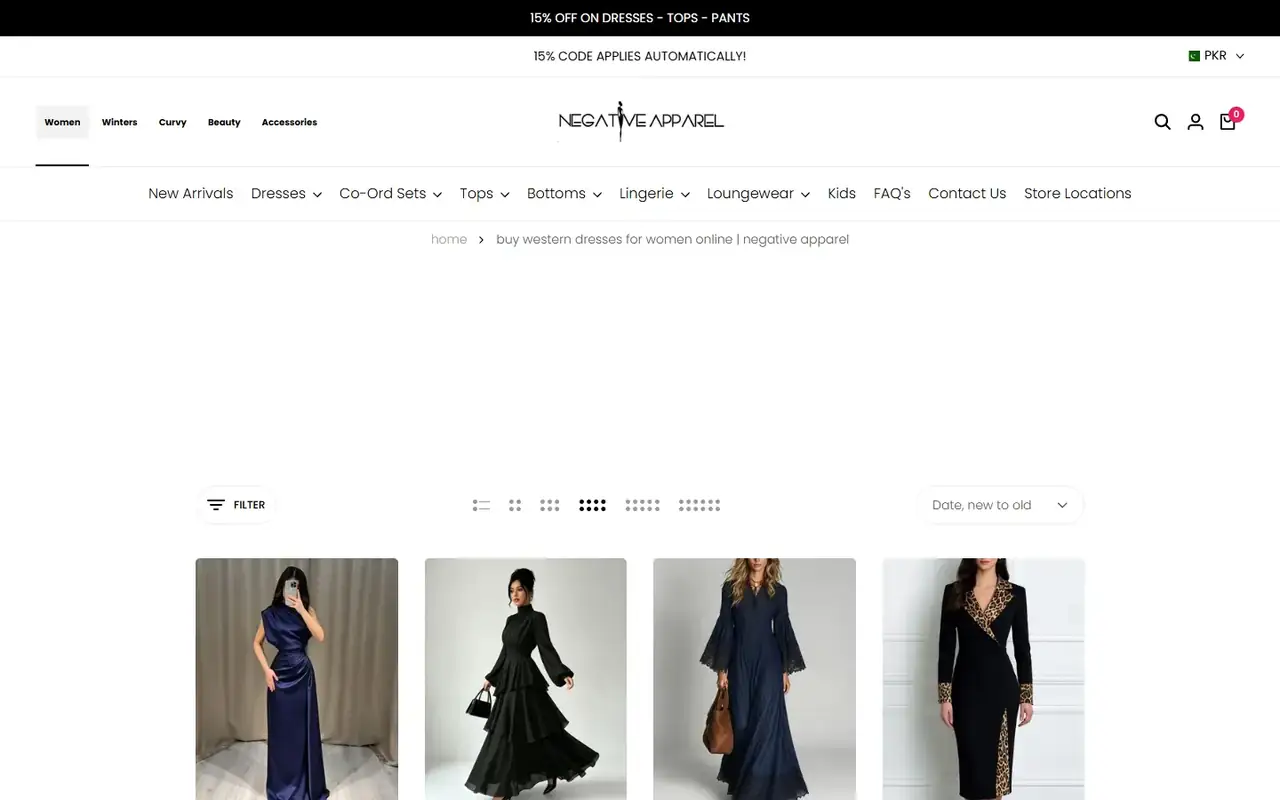Switch to list view layout icon
The width and height of the screenshot is (1280, 800).
point(481,505)
